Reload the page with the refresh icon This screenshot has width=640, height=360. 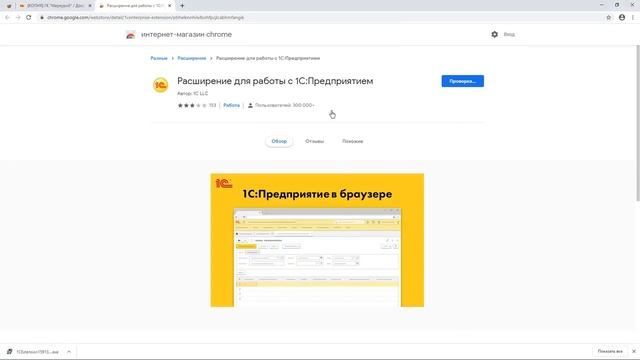coord(29,18)
